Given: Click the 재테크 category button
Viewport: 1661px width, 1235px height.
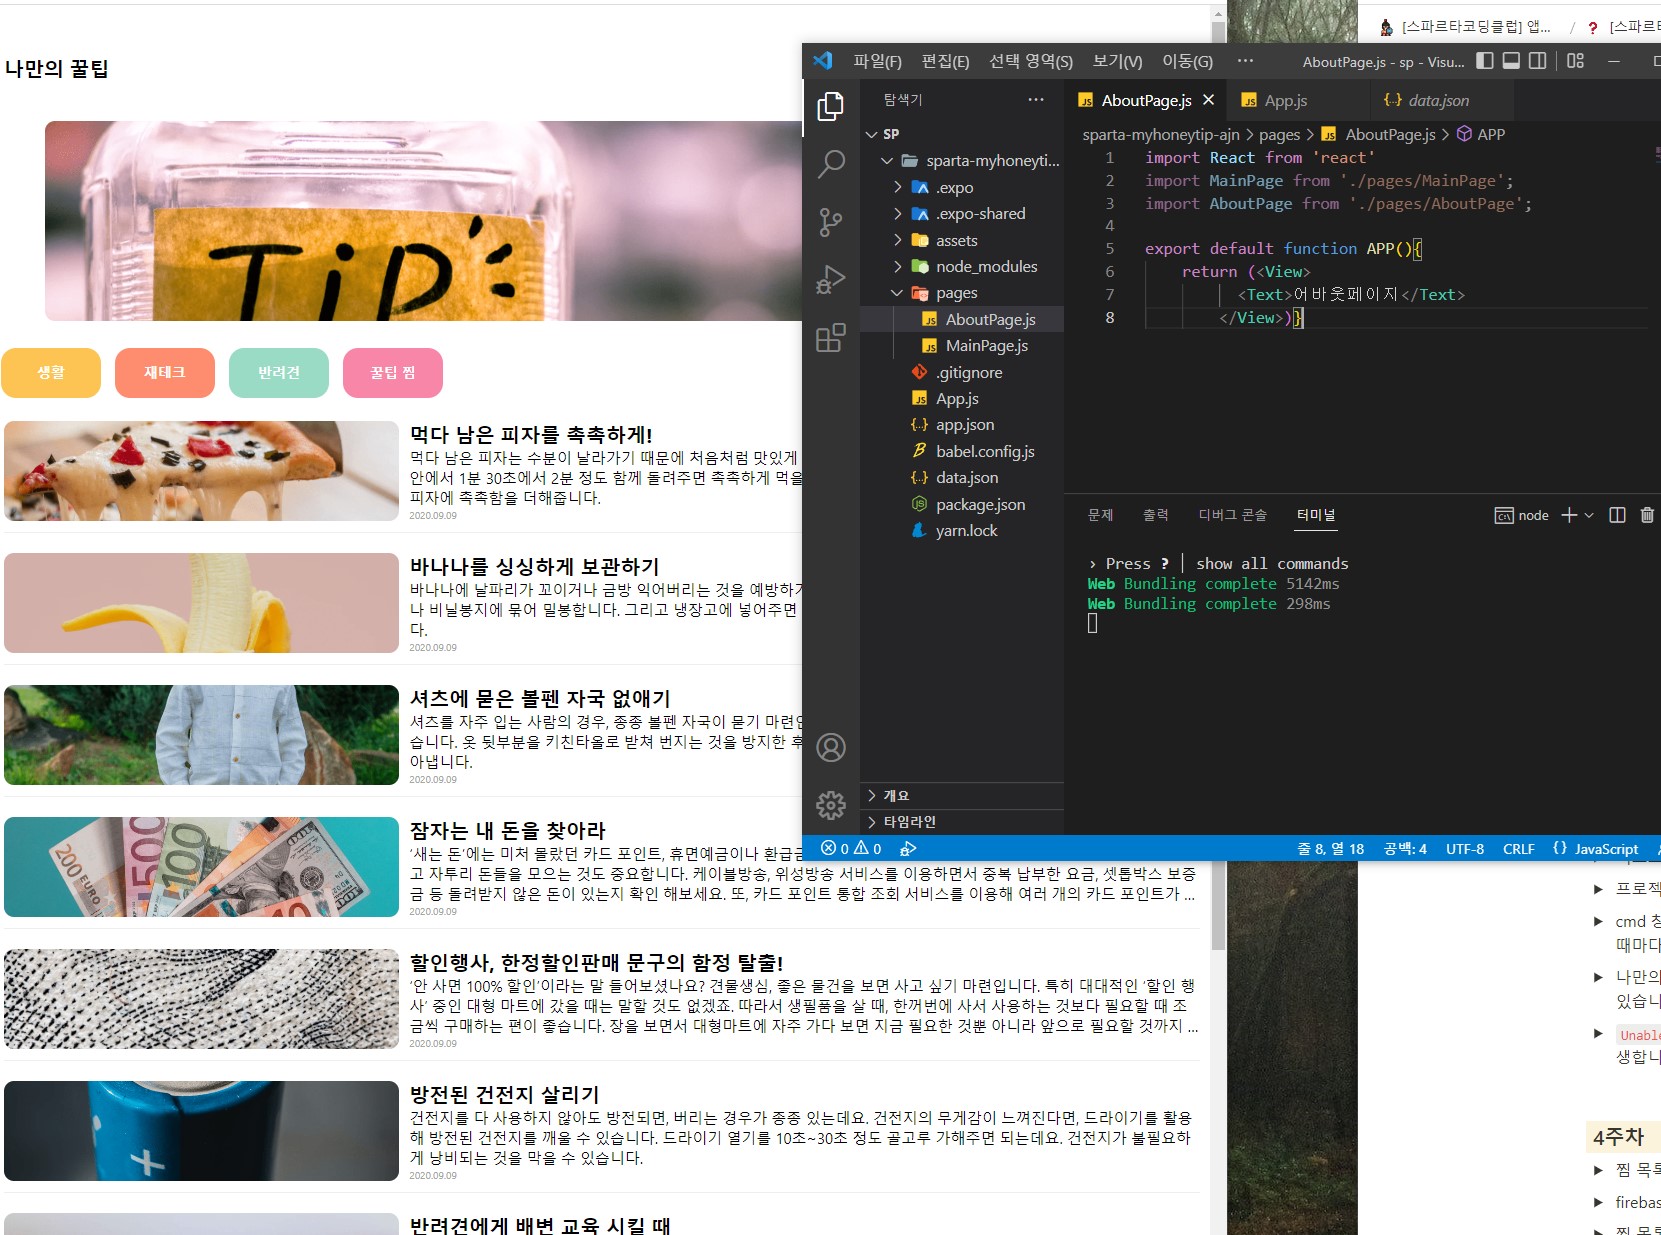Looking at the screenshot, I should coord(165,373).
